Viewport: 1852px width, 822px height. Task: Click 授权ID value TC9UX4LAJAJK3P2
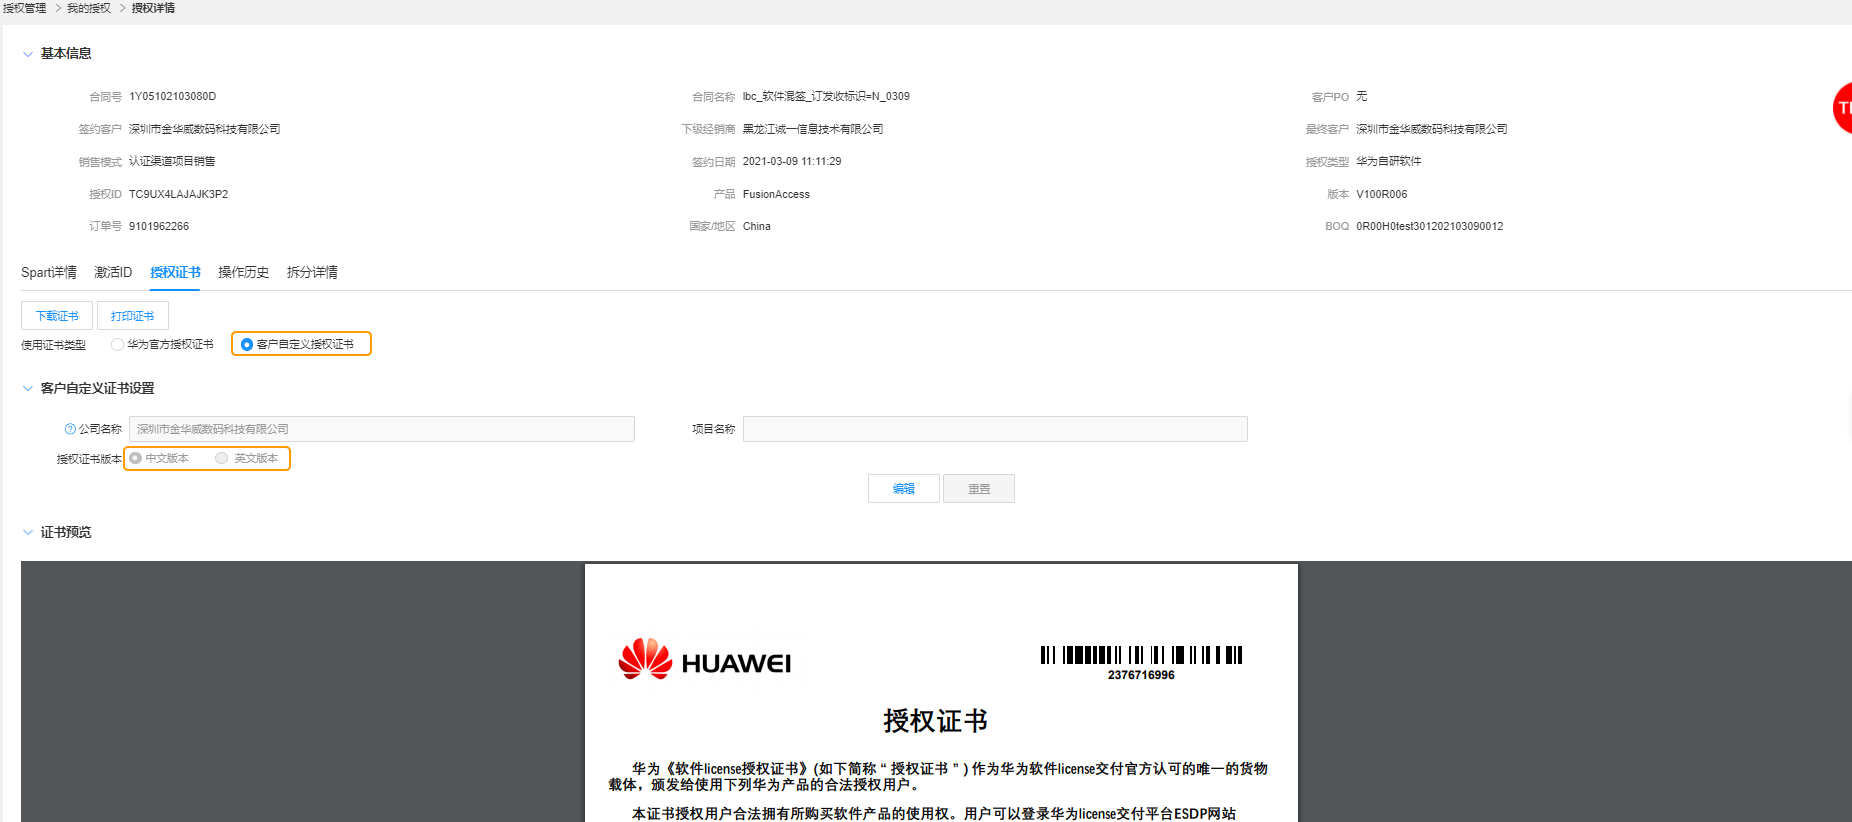179,194
